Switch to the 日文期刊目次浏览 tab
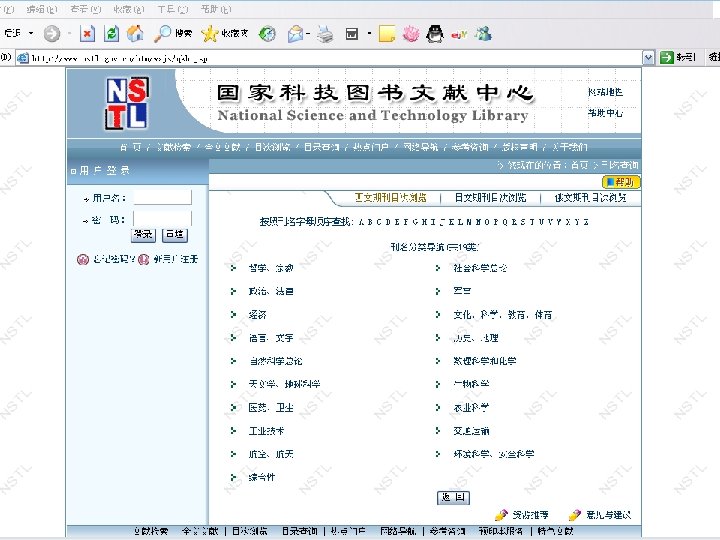 (x=490, y=197)
